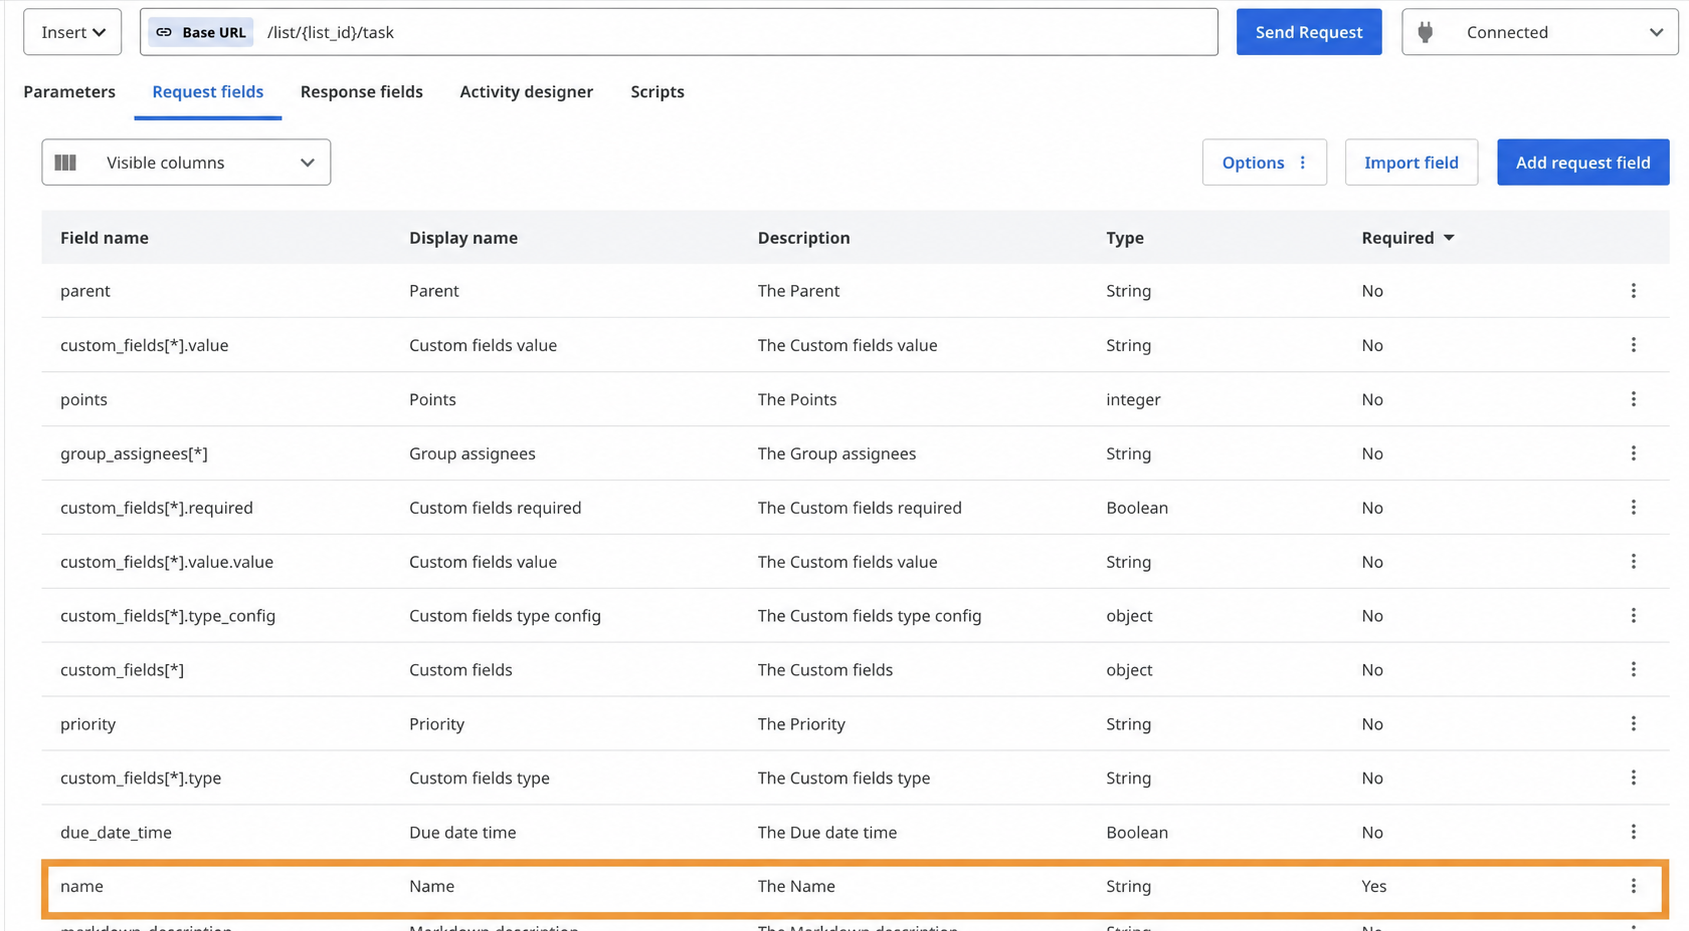The width and height of the screenshot is (1689, 931).
Task: Click the custom_fields[*].value.value field name
Action: click(x=167, y=561)
